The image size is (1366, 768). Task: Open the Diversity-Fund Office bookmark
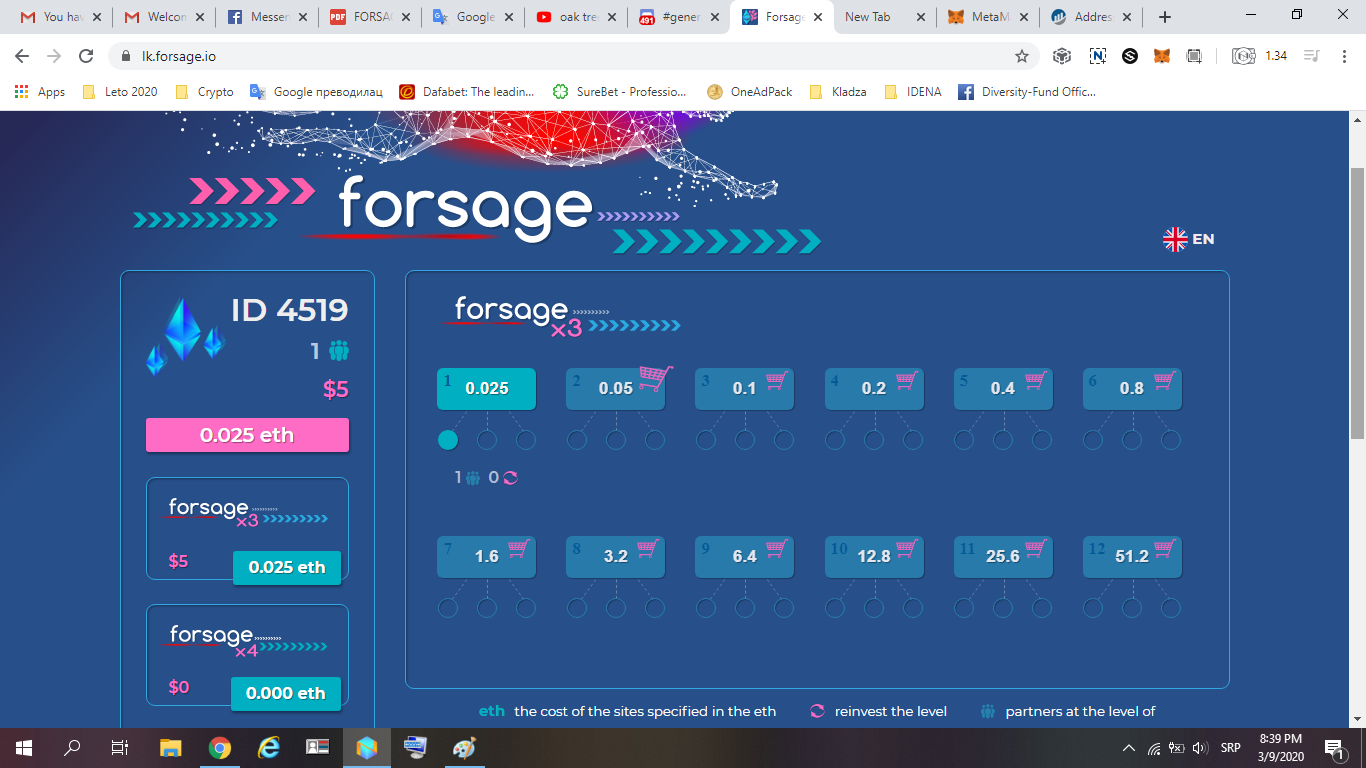1027,91
